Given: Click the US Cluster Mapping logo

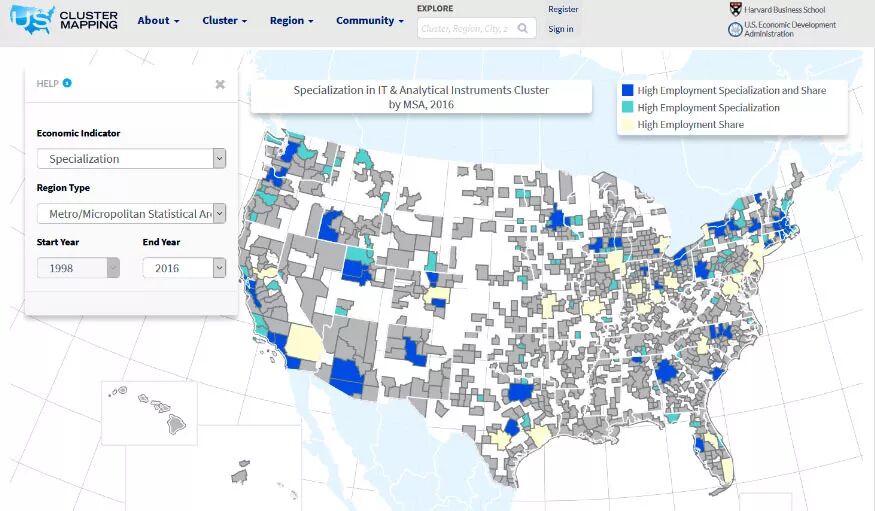Looking at the screenshot, I should coord(64,20).
